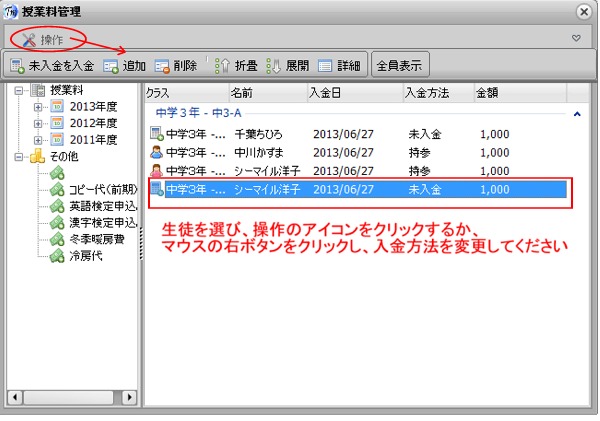Click the right arrow of tree scrollbar
The image size is (600, 421).
129,397
